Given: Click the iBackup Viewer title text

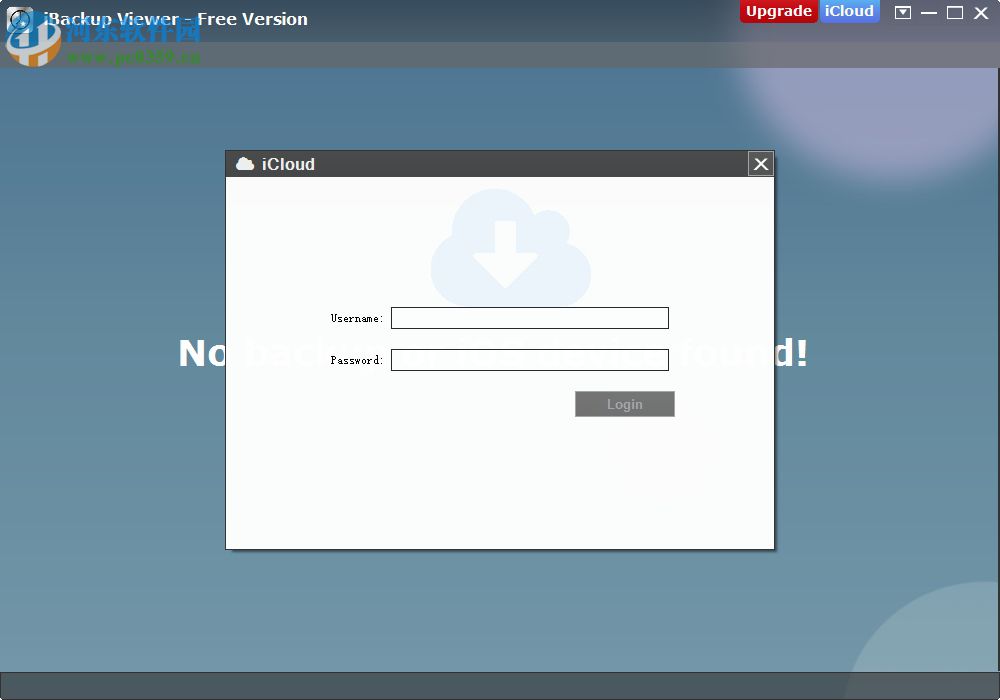Looking at the screenshot, I should coord(175,17).
